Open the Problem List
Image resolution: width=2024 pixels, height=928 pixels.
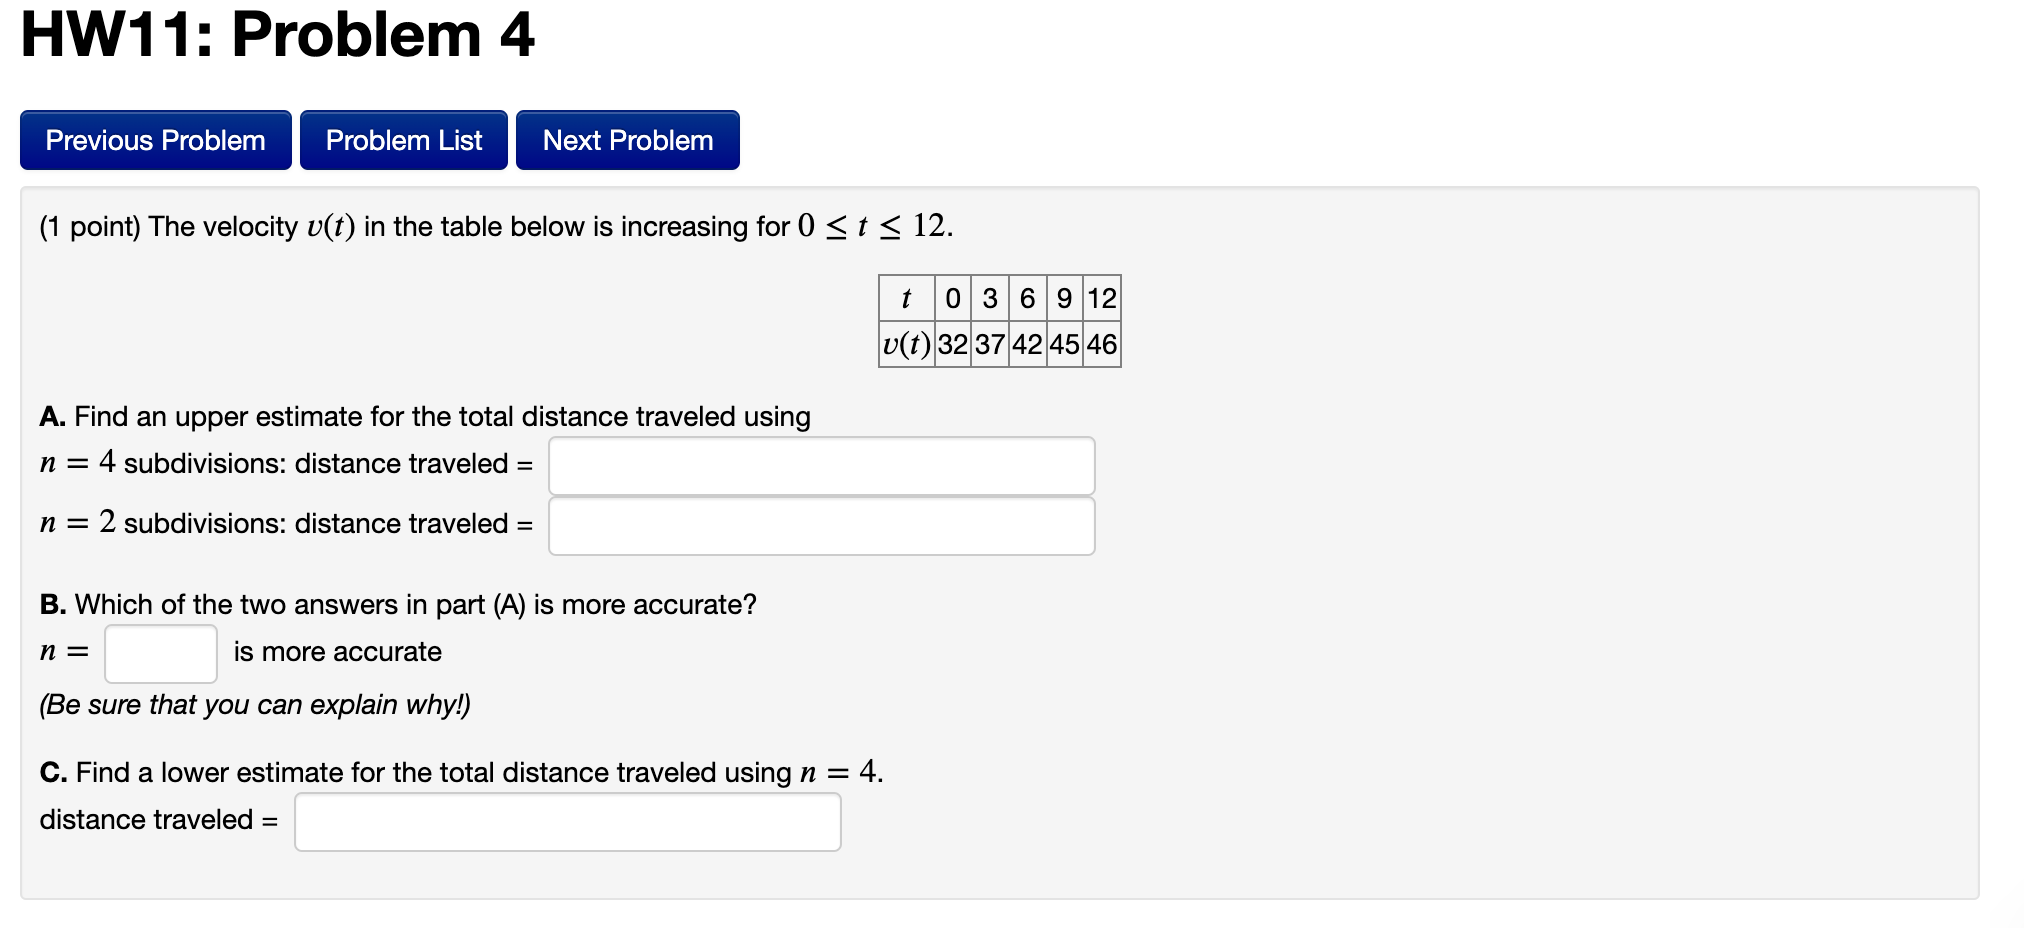coord(403,140)
